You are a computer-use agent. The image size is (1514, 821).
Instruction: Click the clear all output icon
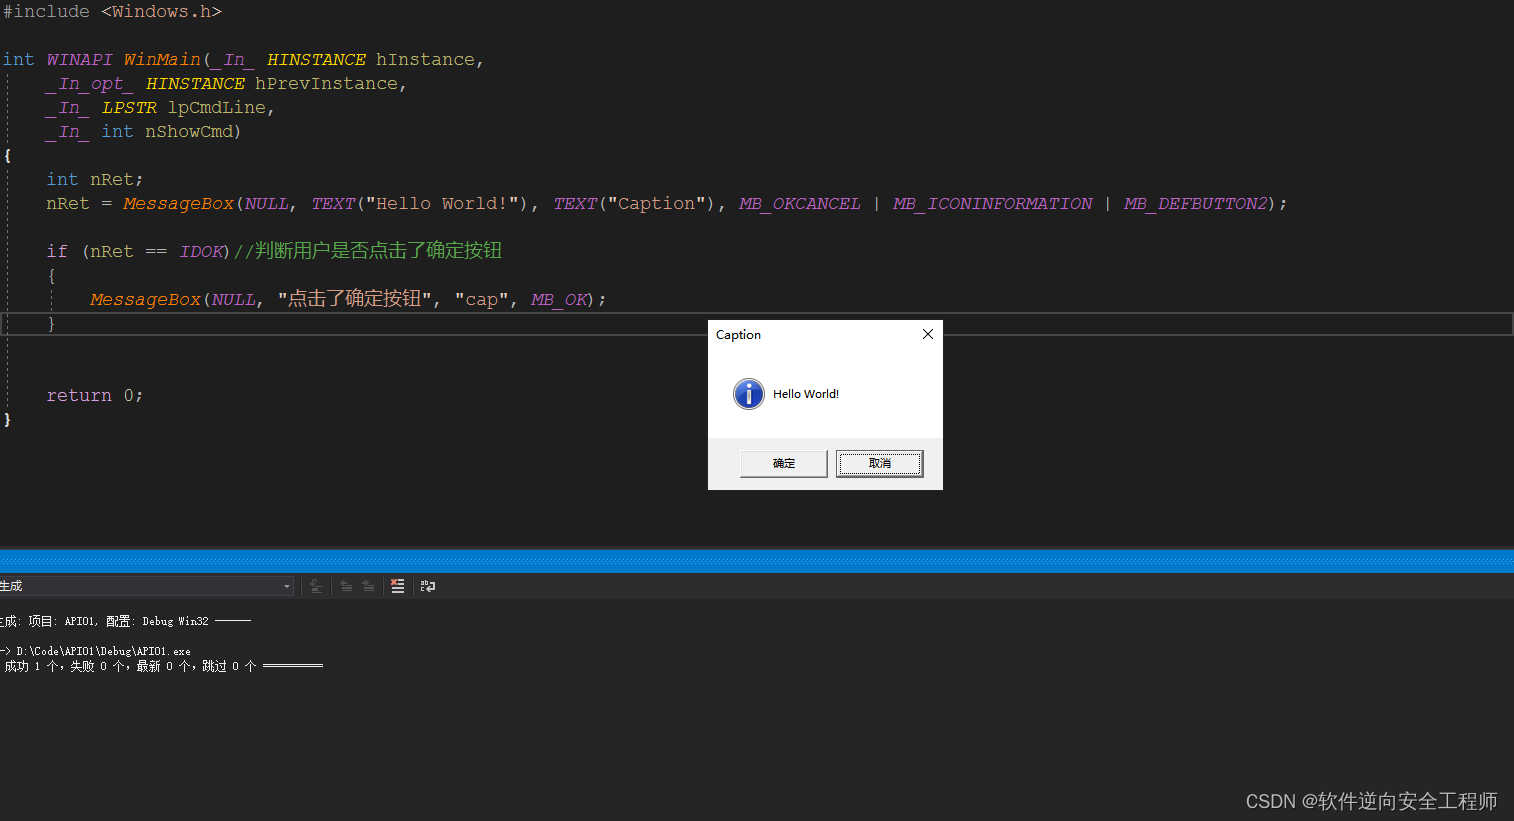[397, 586]
